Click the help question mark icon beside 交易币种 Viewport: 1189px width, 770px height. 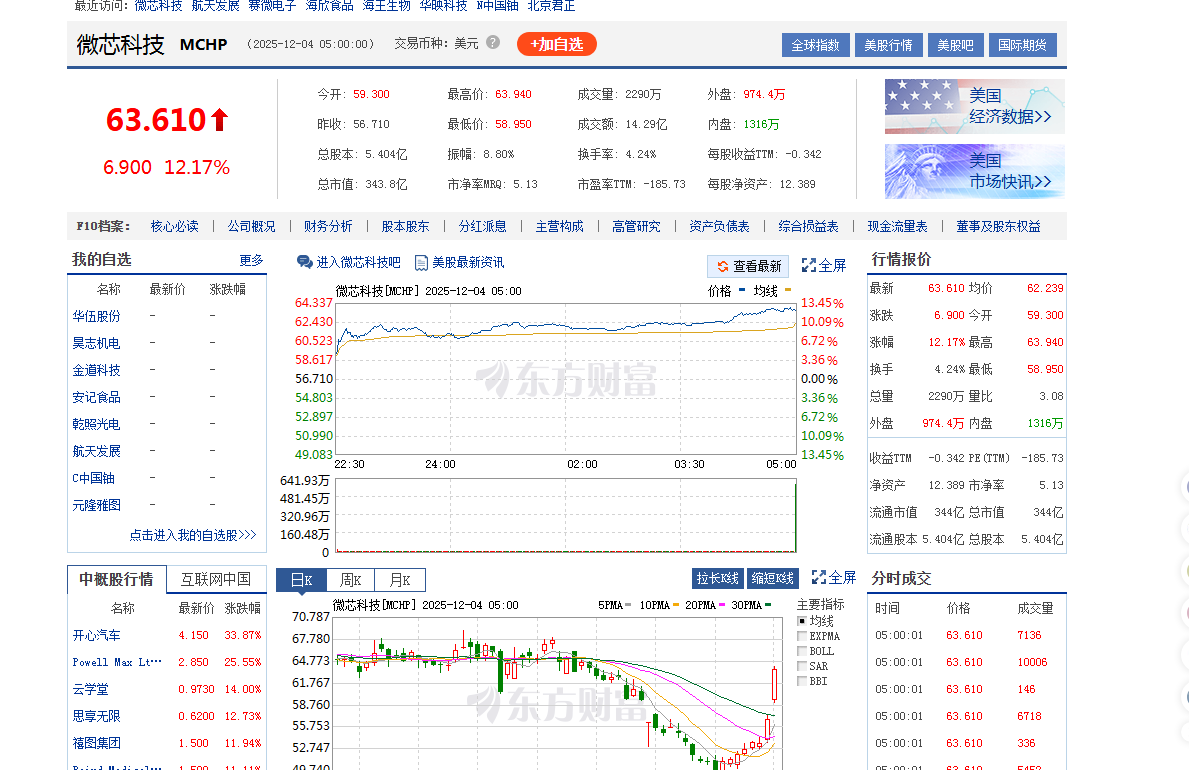coord(493,42)
